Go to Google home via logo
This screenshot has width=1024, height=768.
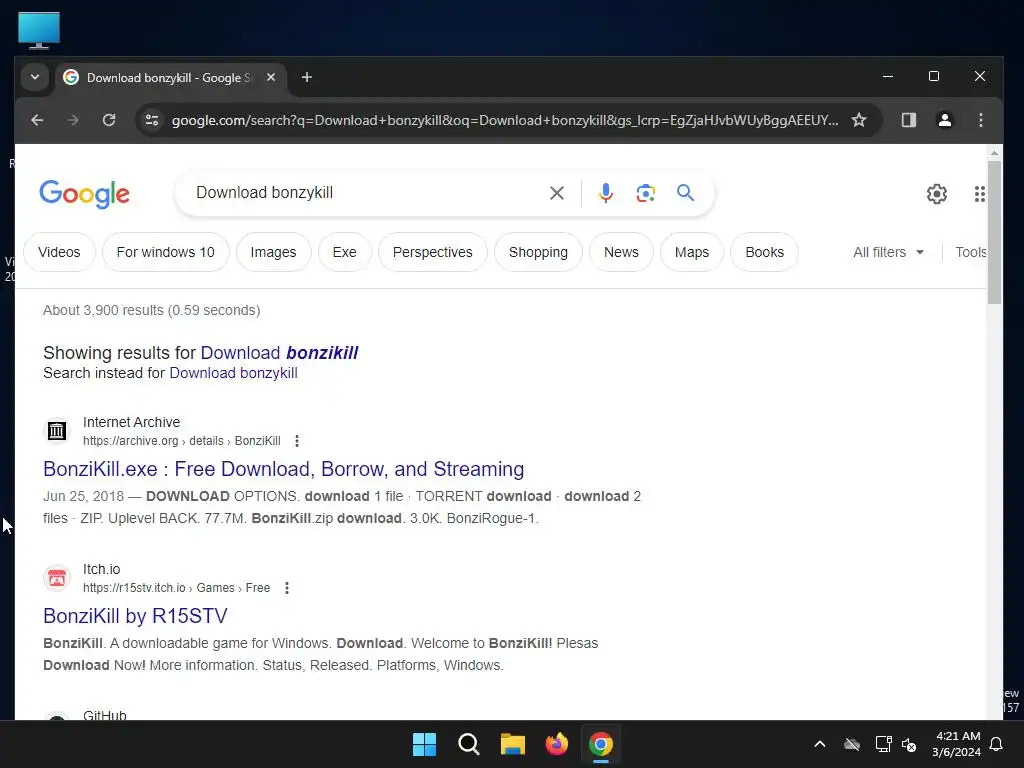(84, 194)
